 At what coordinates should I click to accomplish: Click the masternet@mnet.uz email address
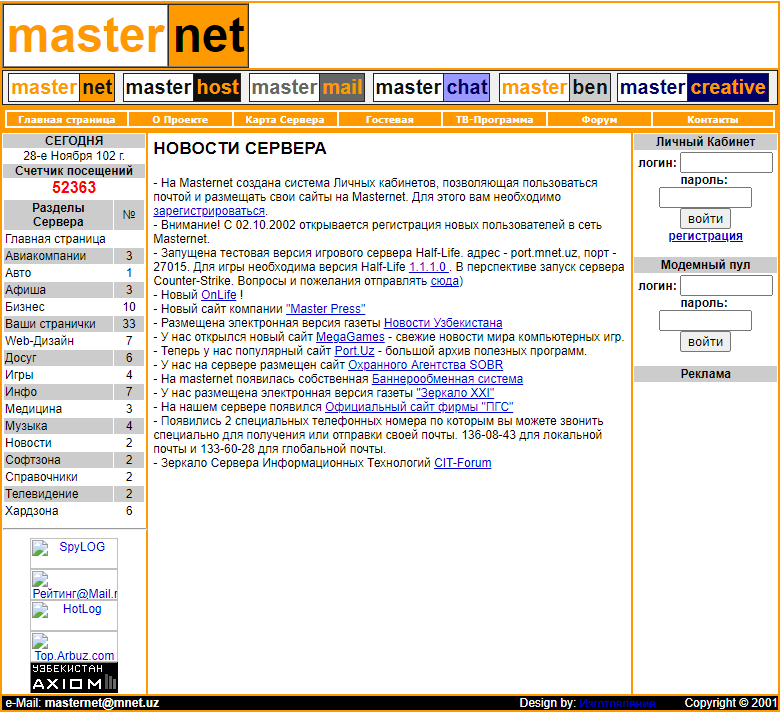tap(102, 703)
